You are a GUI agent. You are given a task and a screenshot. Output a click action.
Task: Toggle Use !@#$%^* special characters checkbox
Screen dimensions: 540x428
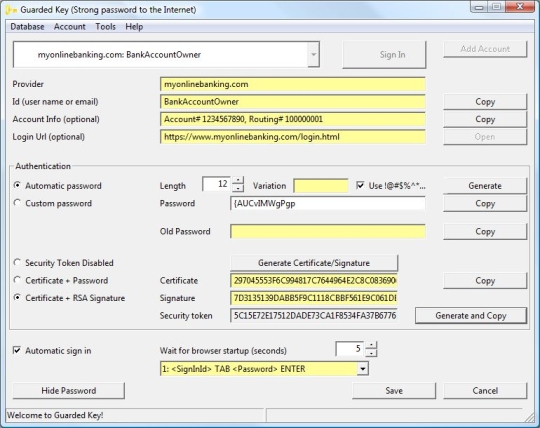[x=360, y=186]
